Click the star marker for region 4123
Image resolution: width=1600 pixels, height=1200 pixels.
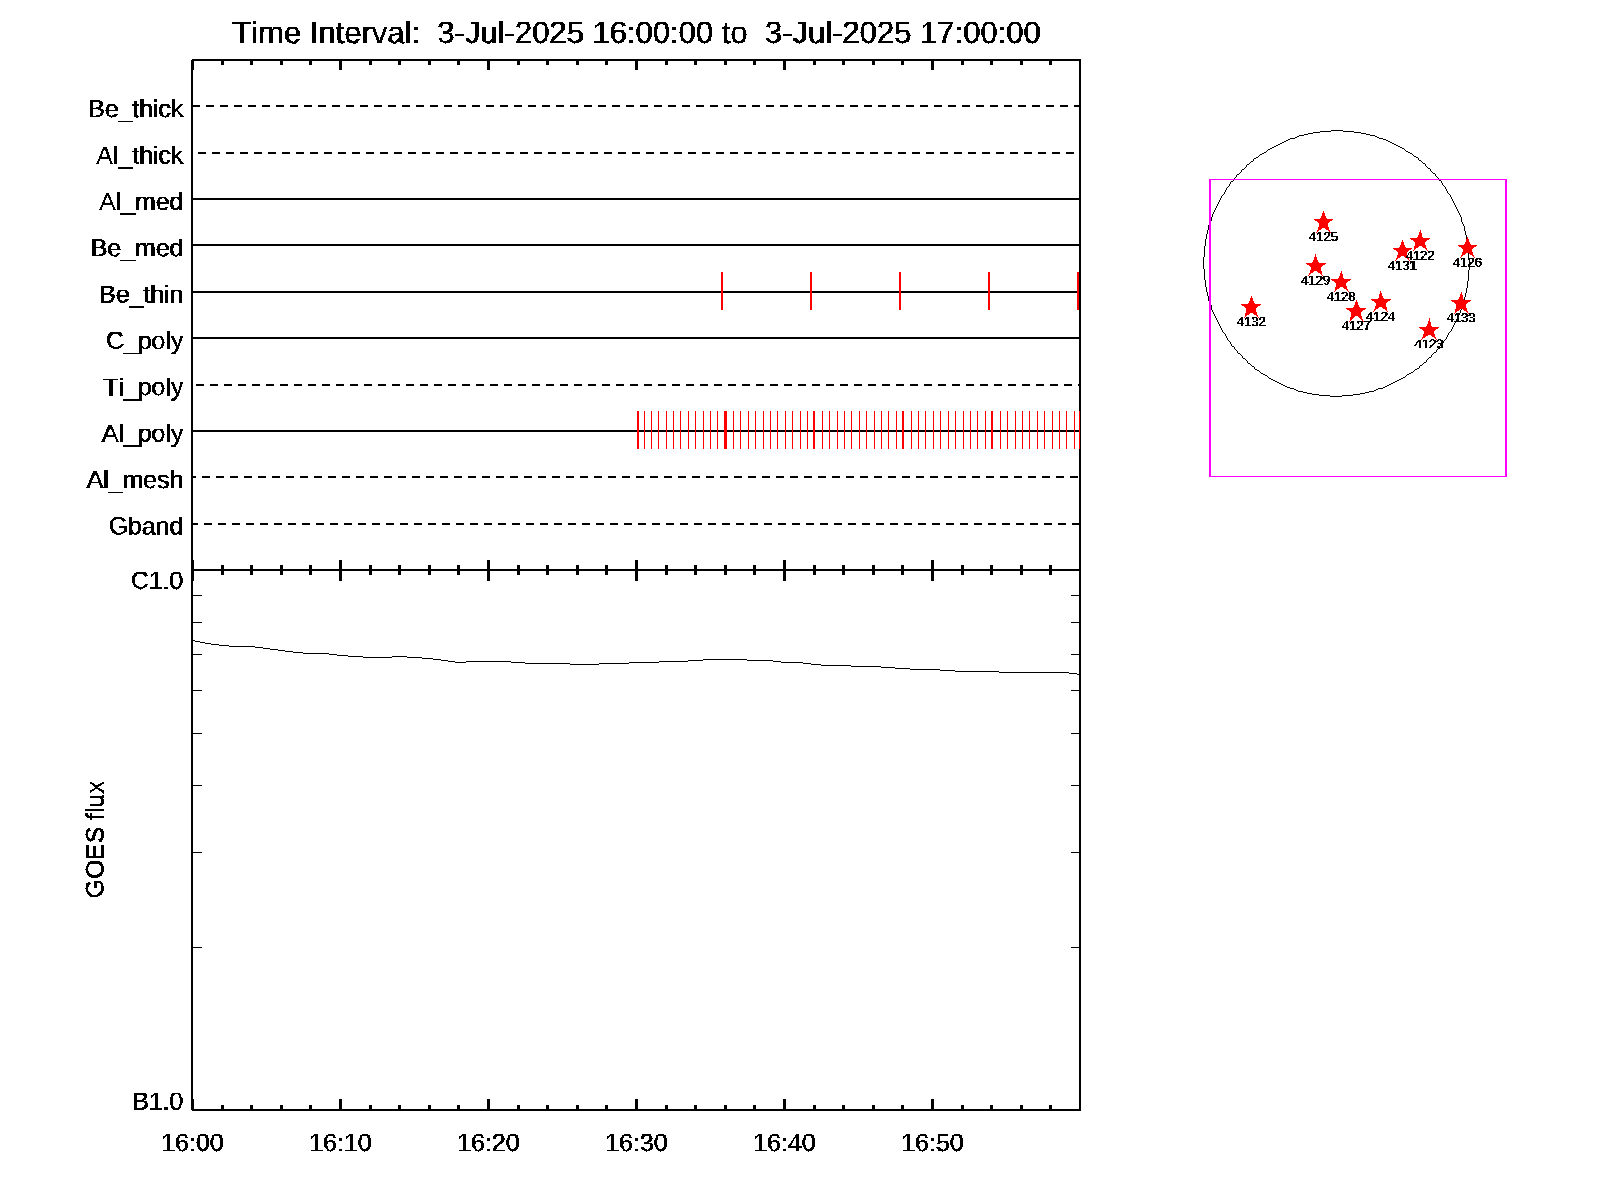[1429, 330]
